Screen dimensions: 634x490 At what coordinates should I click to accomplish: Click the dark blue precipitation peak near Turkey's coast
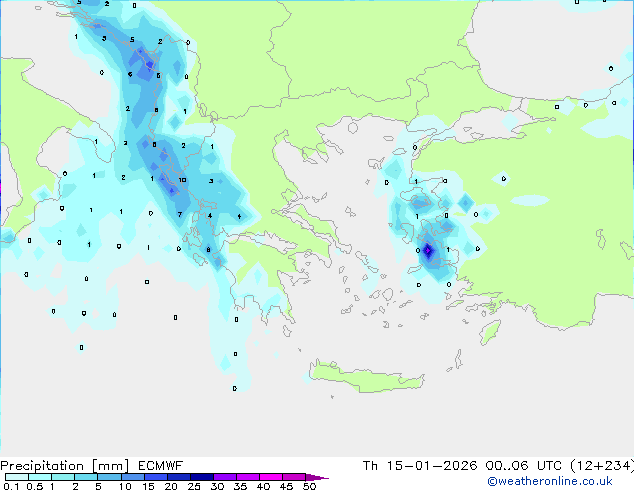click(x=428, y=251)
